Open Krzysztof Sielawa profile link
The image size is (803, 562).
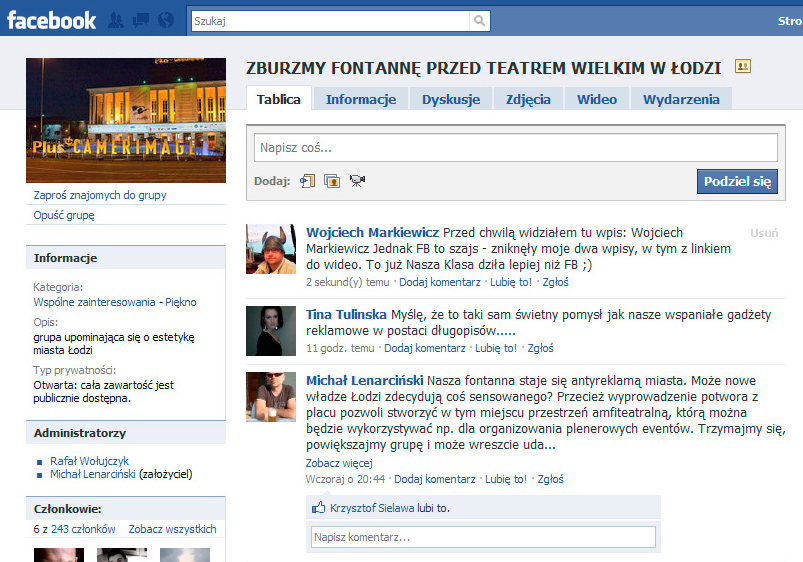(x=372, y=508)
